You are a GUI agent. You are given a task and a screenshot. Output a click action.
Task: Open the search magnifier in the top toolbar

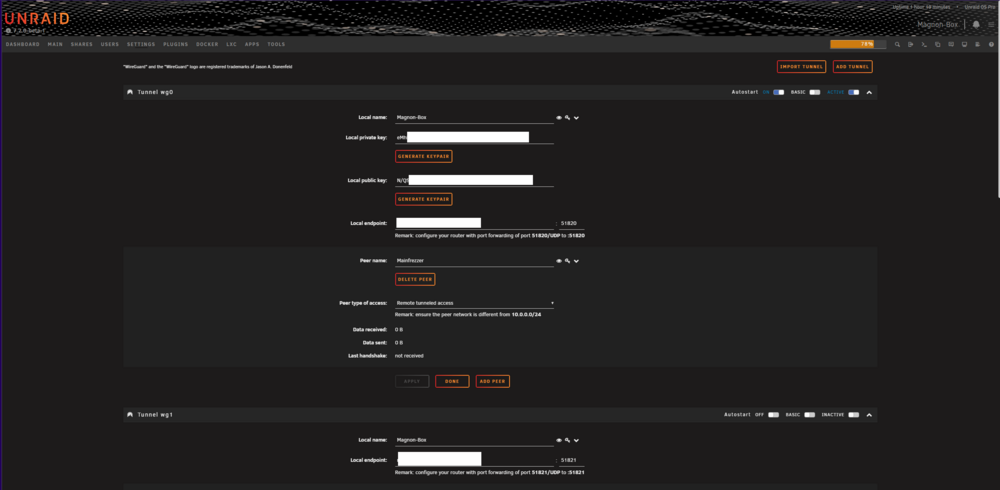pos(897,45)
